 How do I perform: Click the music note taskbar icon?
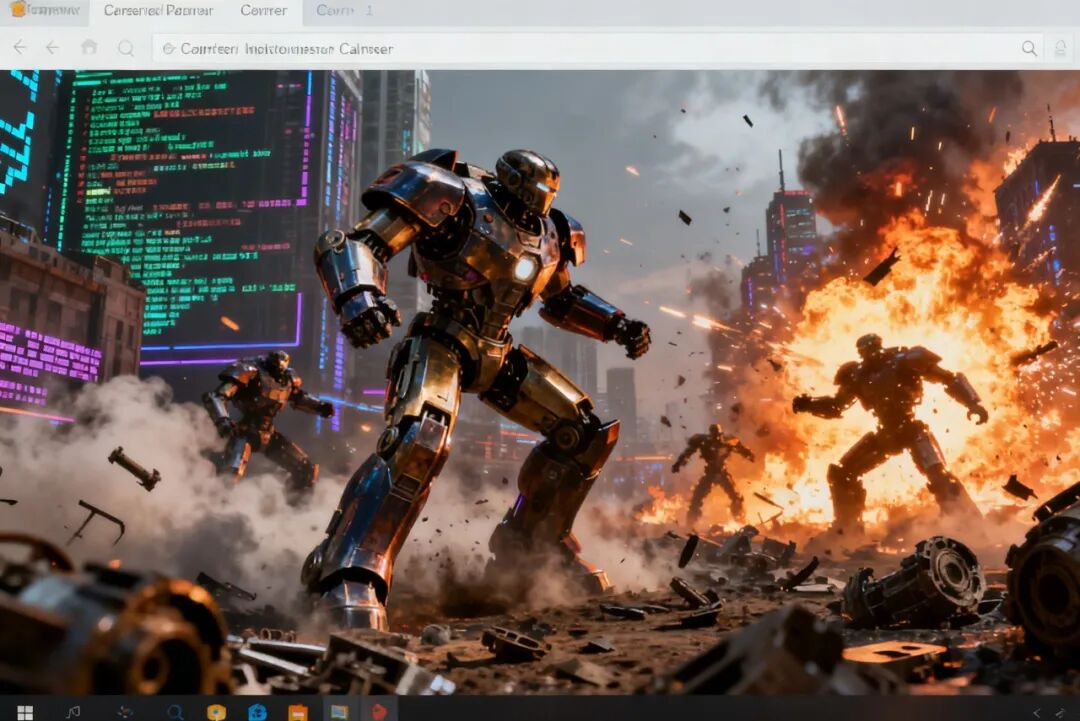[73, 711]
